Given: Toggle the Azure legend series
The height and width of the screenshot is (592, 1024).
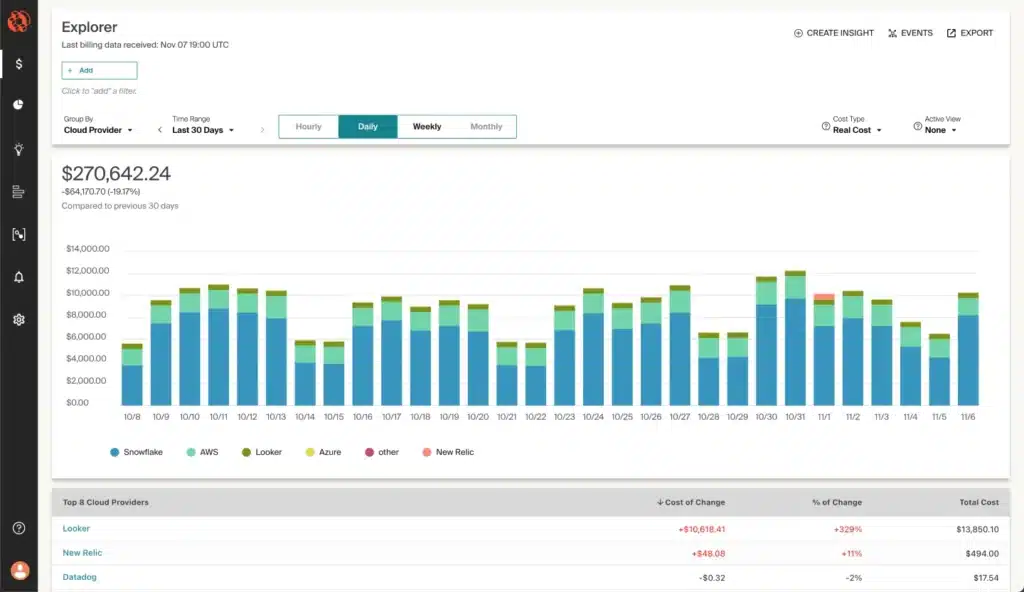Looking at the screenshot, I should coord(323,452).
